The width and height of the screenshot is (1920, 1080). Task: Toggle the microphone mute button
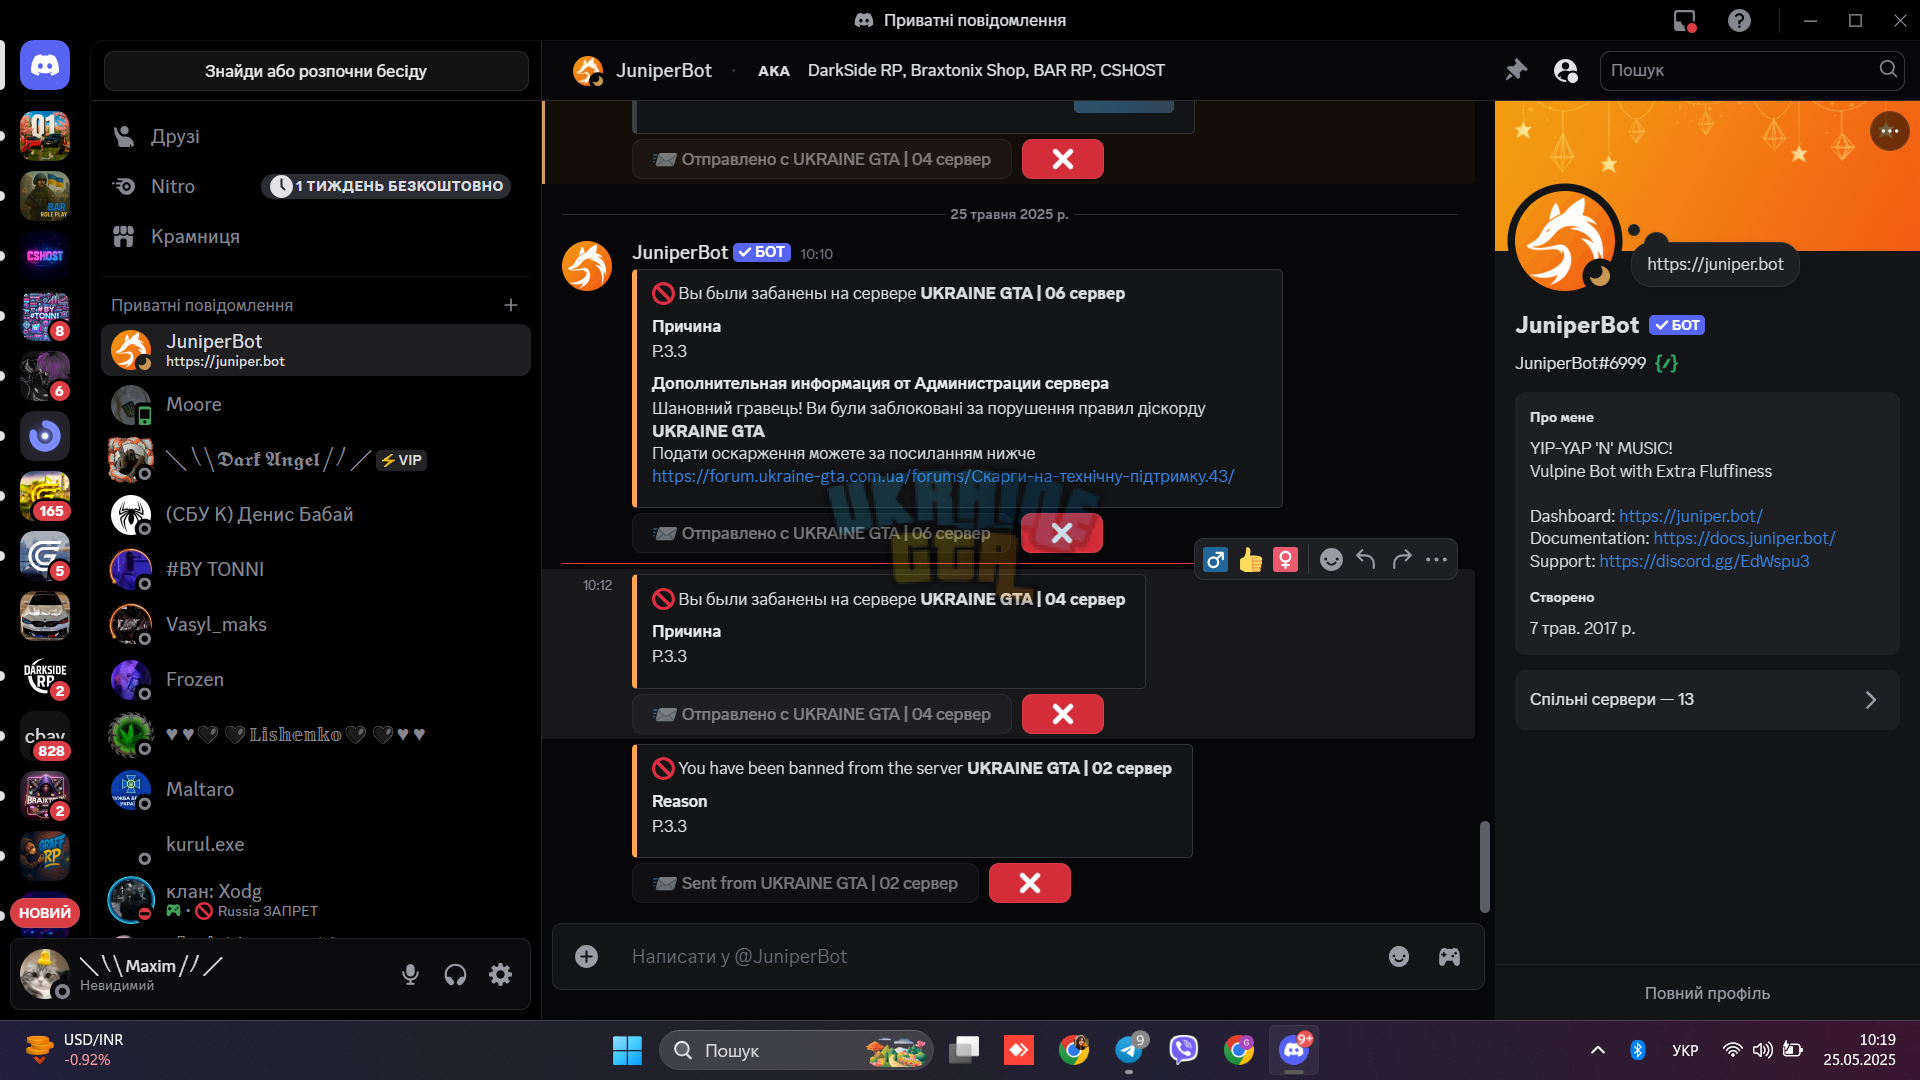(410, 974)
